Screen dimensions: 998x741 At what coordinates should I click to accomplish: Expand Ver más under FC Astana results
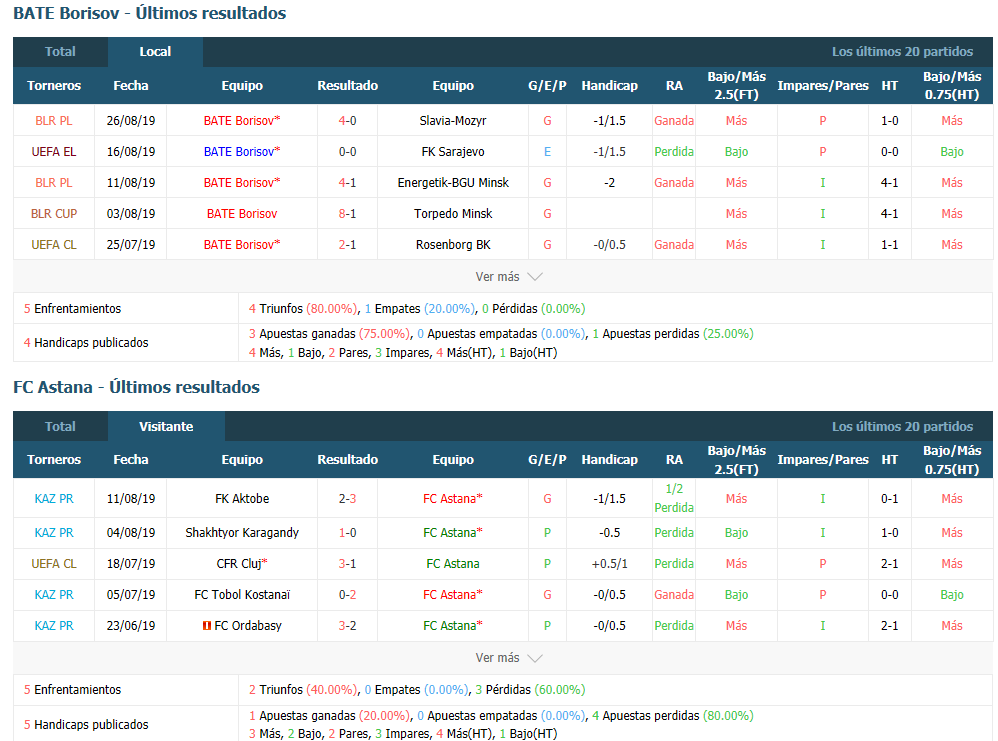point(509,658)
